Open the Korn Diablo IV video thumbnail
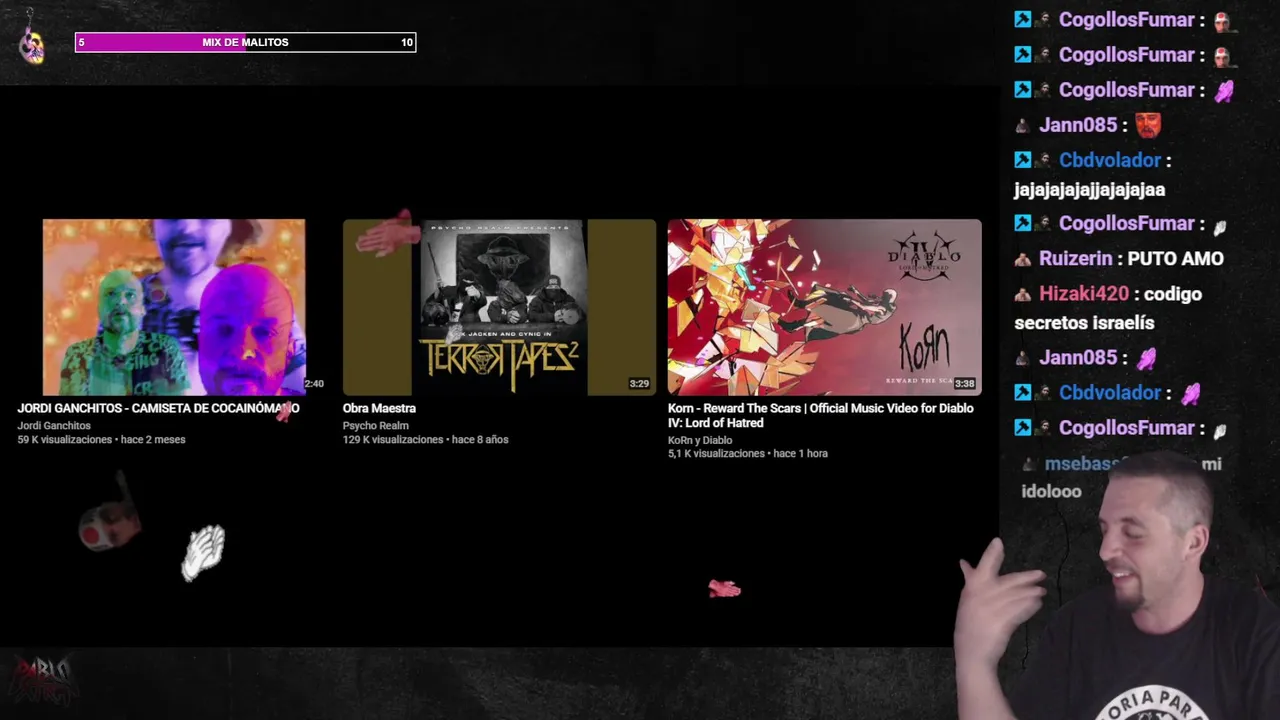This screenshot has width=1280, height=720. click(825, 307)
